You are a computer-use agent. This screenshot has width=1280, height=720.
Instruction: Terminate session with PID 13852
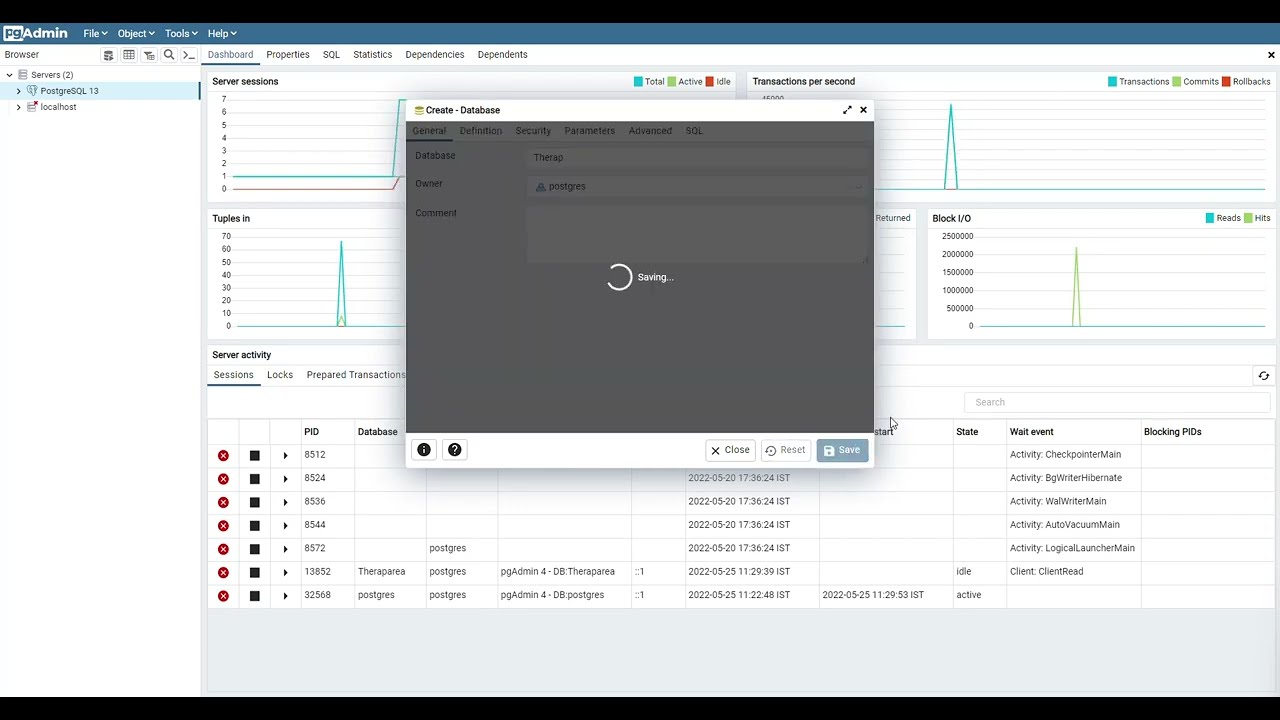223,572
